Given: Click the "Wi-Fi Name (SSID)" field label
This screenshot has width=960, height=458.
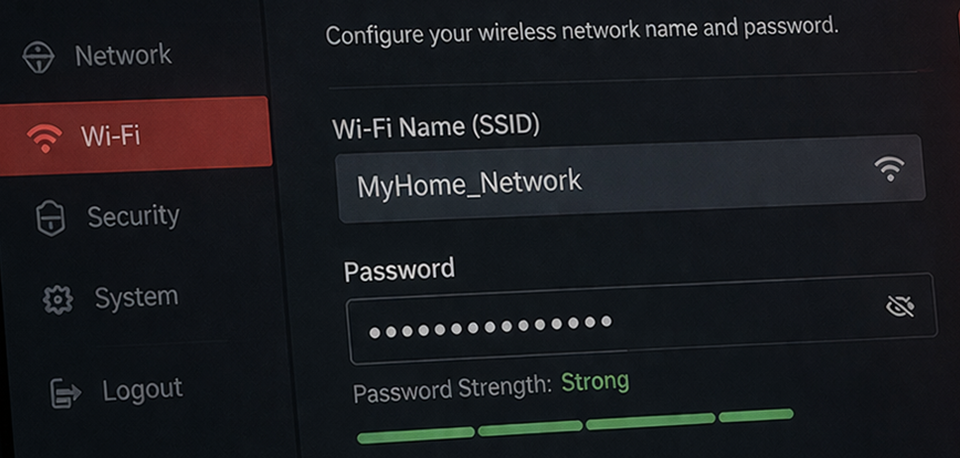Looking at the screenshot, I should [436, 127].
